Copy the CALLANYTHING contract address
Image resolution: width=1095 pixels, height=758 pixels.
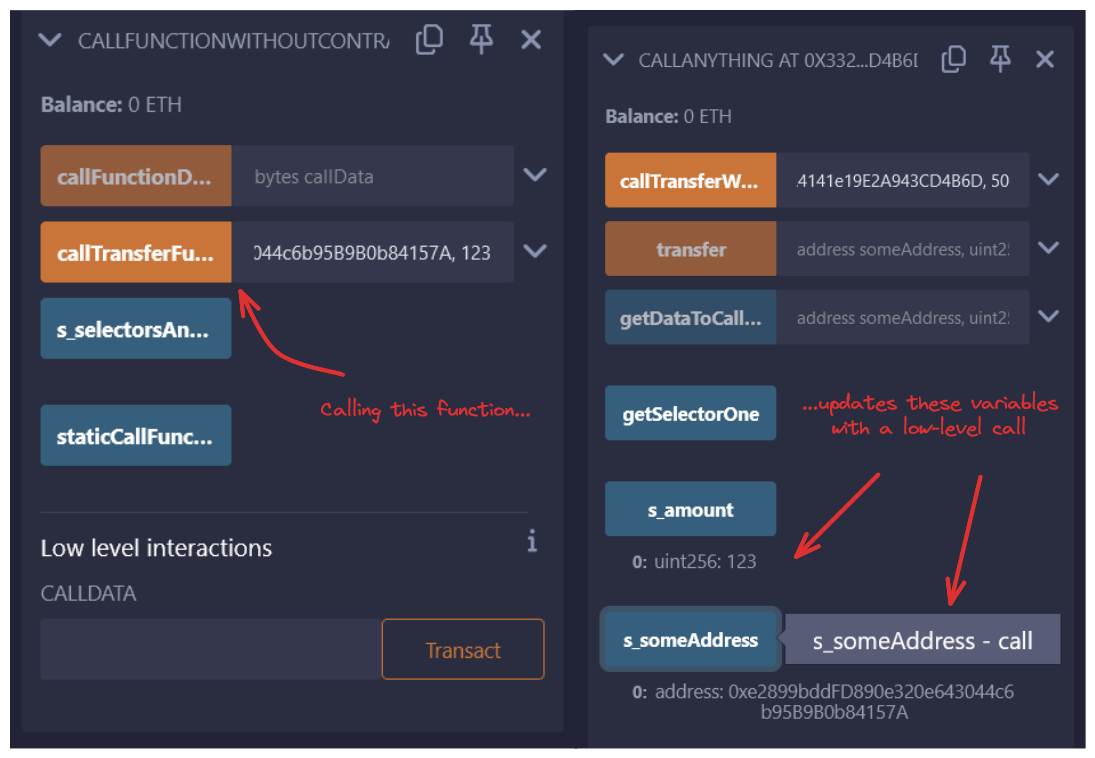[954, 60]
